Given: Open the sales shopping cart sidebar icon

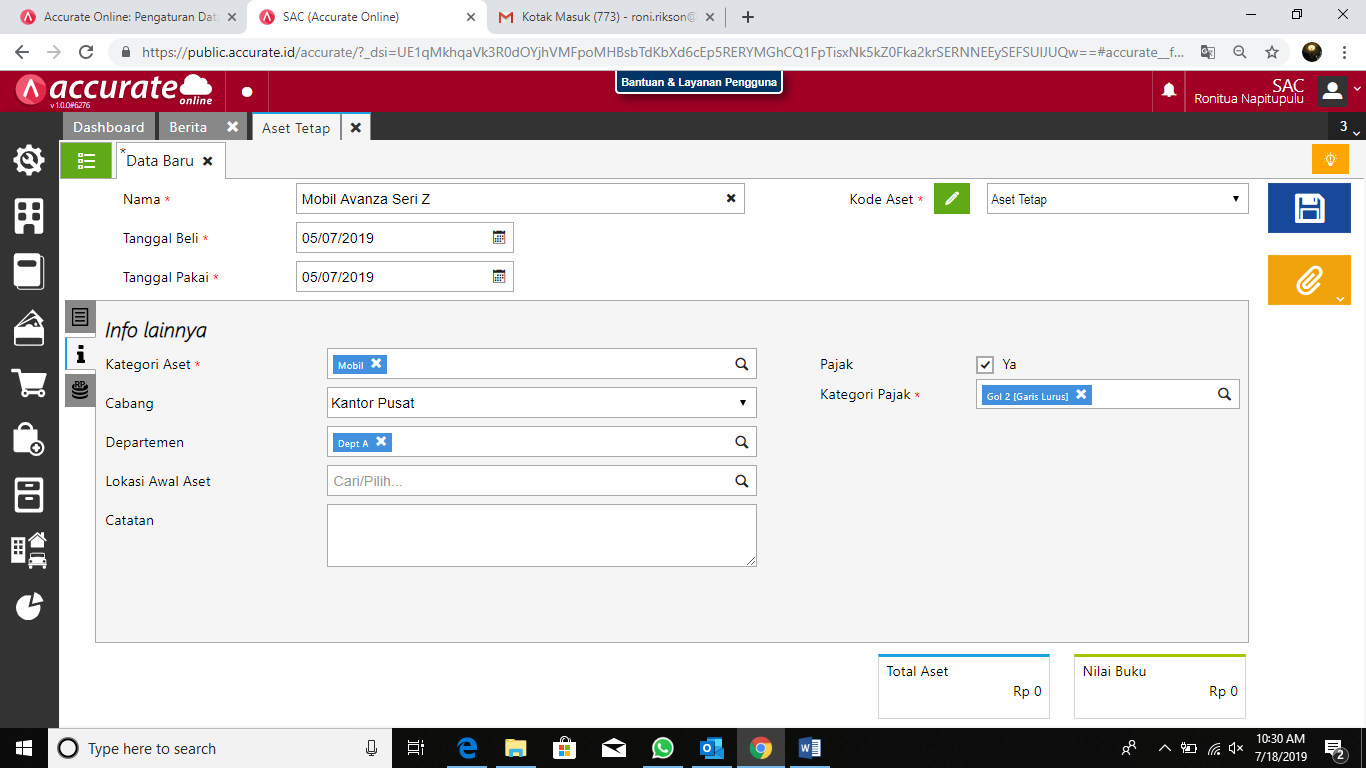Looking at the screenshot, I should tap(29, 383).
